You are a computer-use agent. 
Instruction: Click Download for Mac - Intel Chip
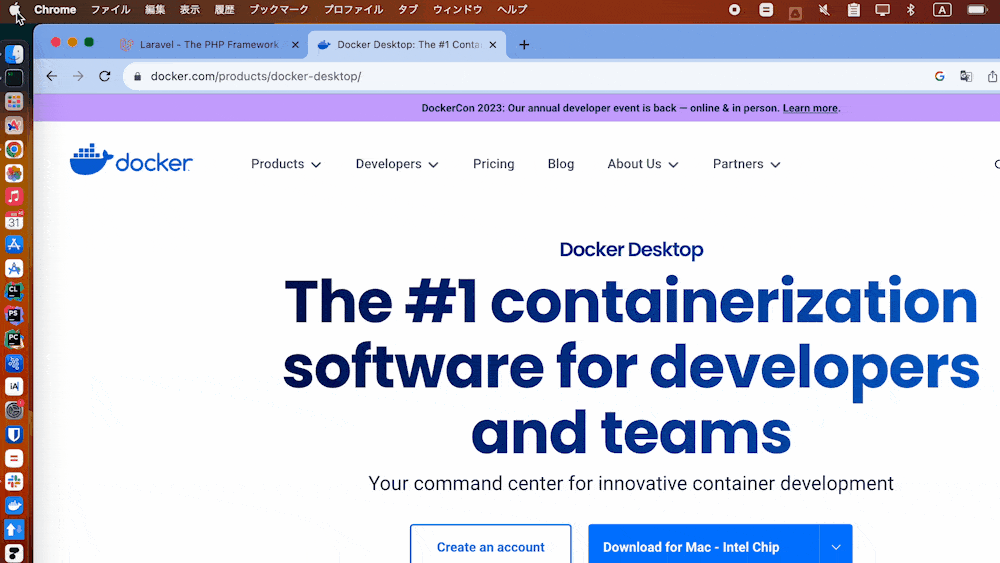703,545
